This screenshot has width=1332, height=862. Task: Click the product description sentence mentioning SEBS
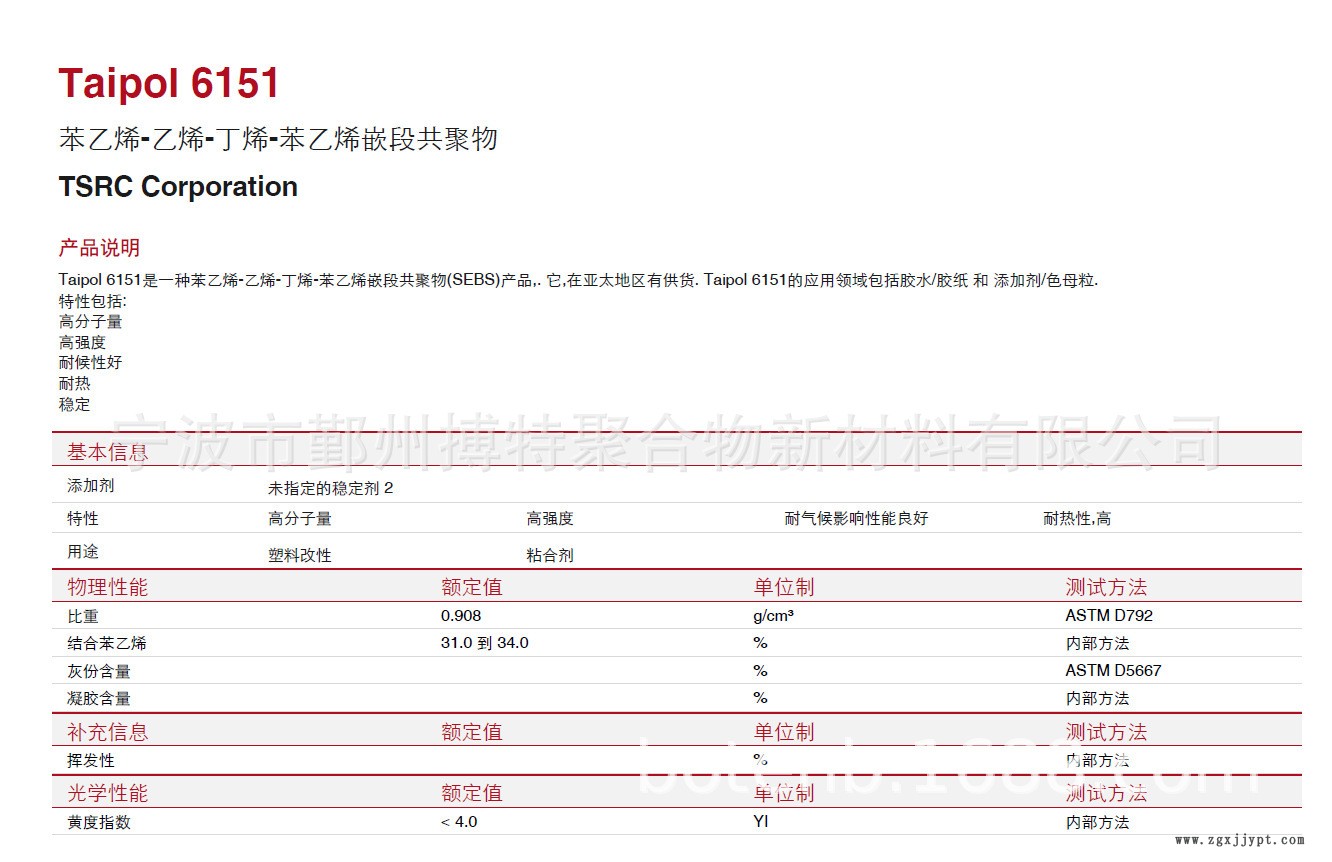(579, 280)
